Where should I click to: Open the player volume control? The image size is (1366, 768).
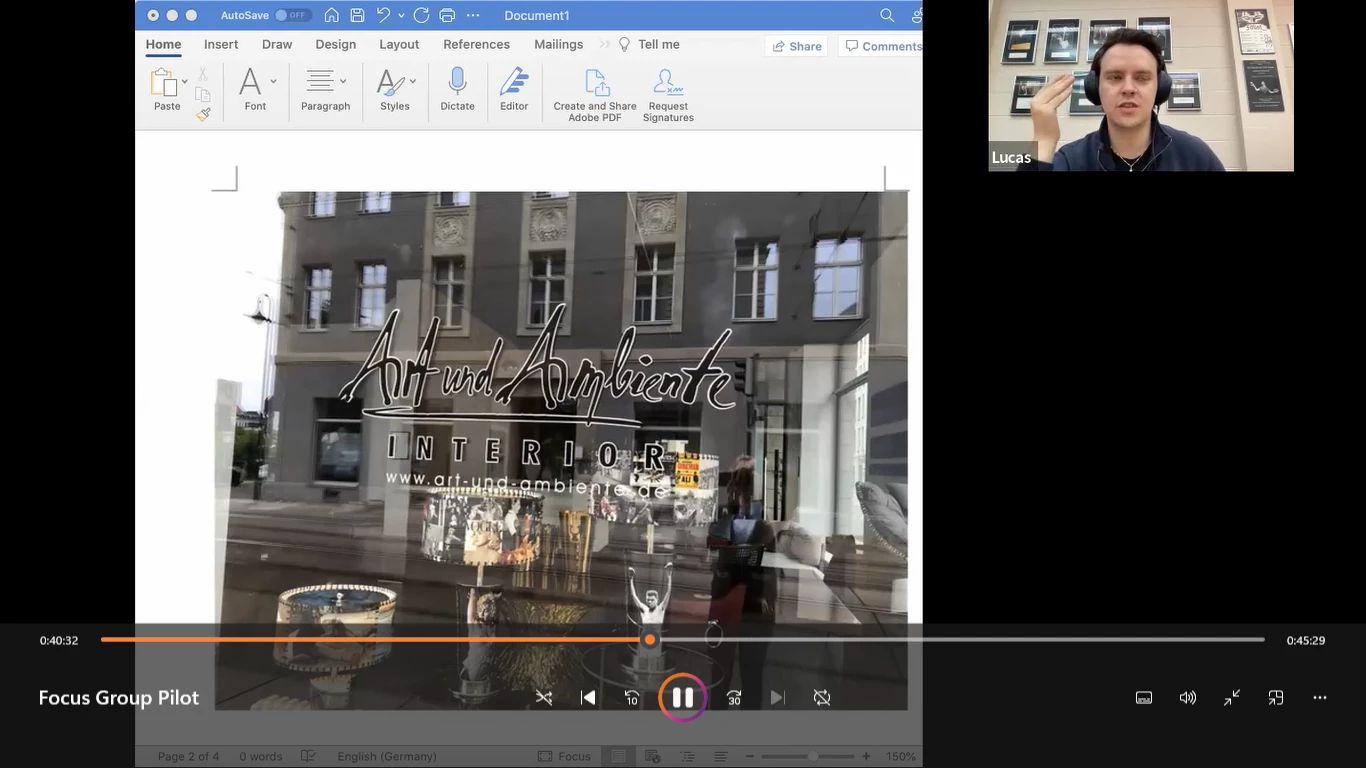pyautogui.click(x=1188, y=698)
